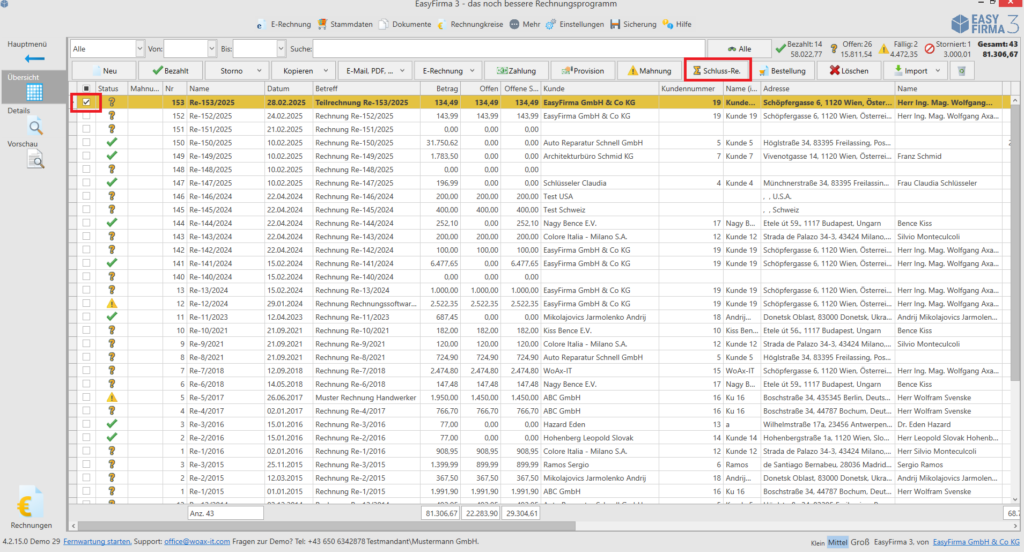Open the E-Rechnung top menu

point(283,24)
